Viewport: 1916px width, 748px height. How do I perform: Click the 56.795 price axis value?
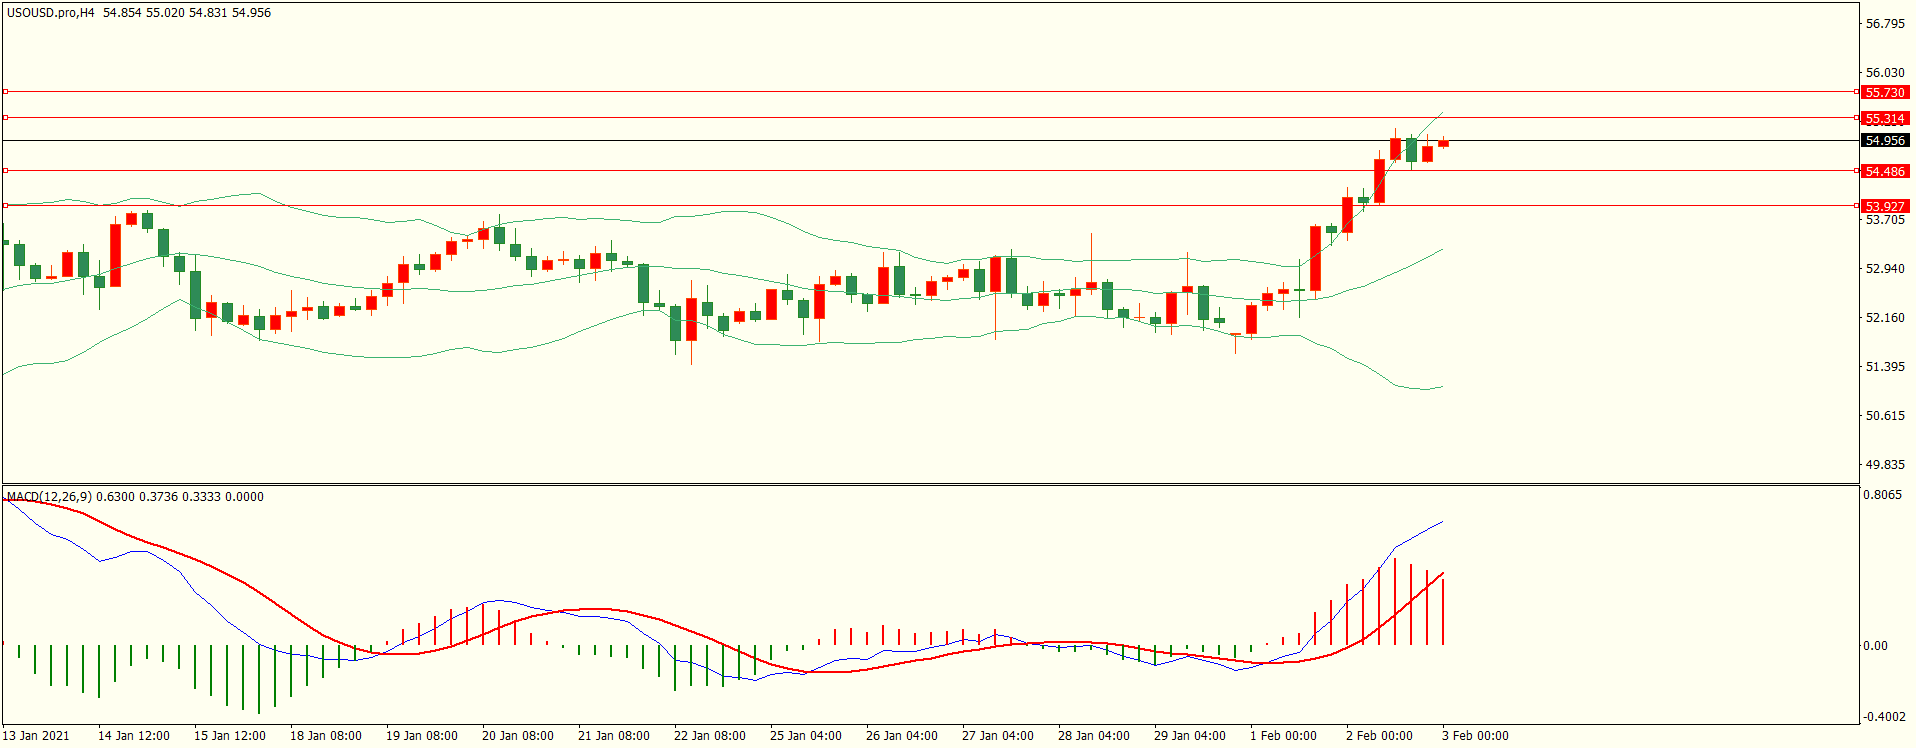click(1885, 24)
